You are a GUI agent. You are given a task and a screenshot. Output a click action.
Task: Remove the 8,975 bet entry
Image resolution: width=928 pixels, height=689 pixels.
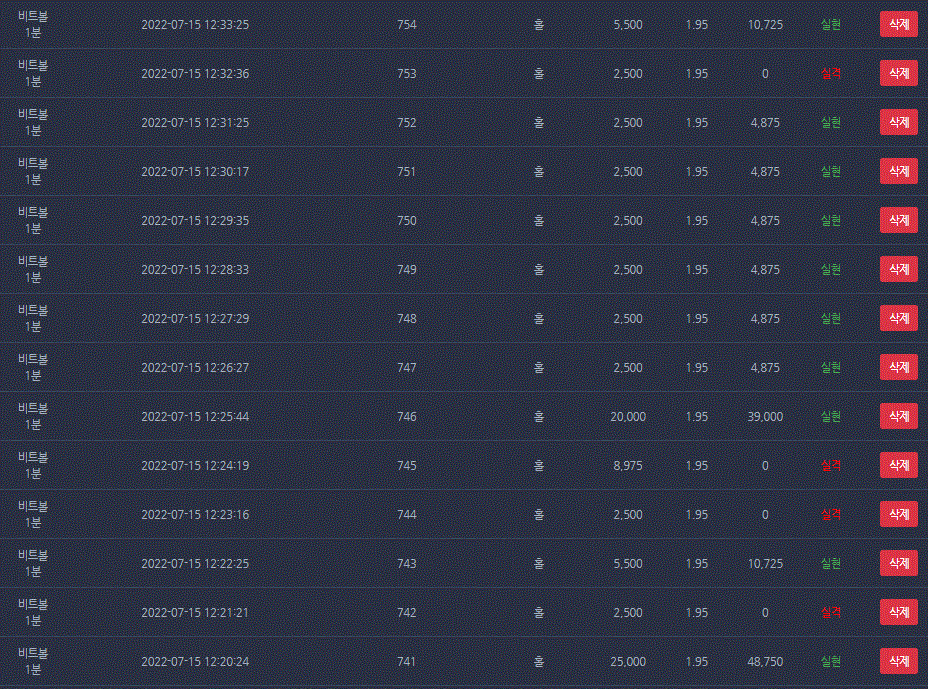pyautogui.click(x=898, y=465)
